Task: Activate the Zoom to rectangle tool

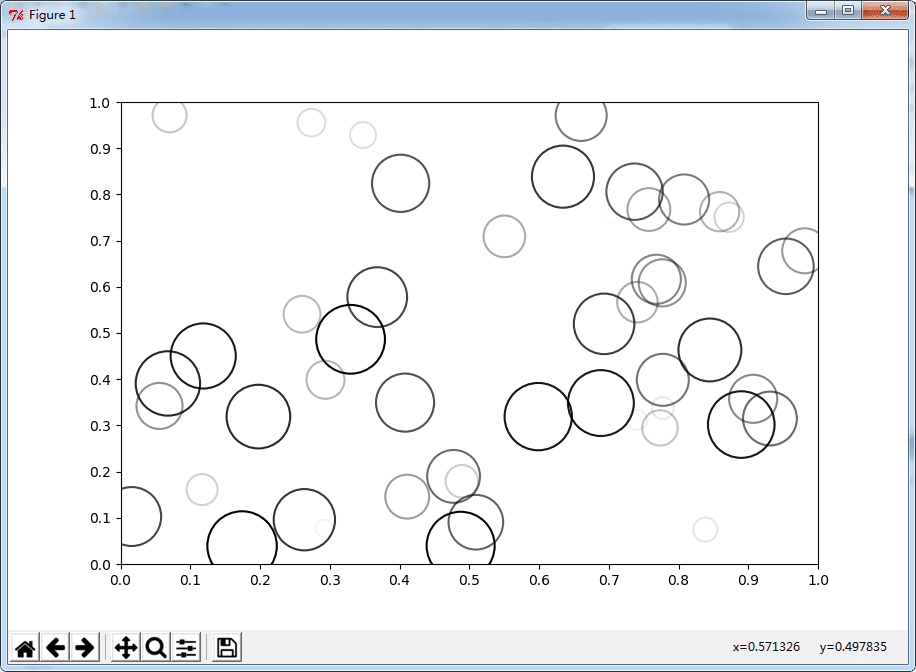Action: click(x=156, y=647)
